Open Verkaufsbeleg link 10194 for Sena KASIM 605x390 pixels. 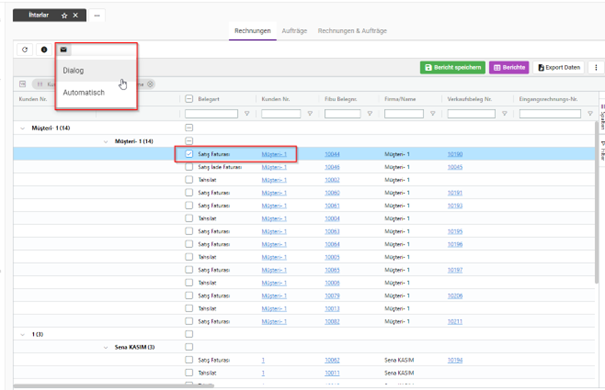(455, 360)
